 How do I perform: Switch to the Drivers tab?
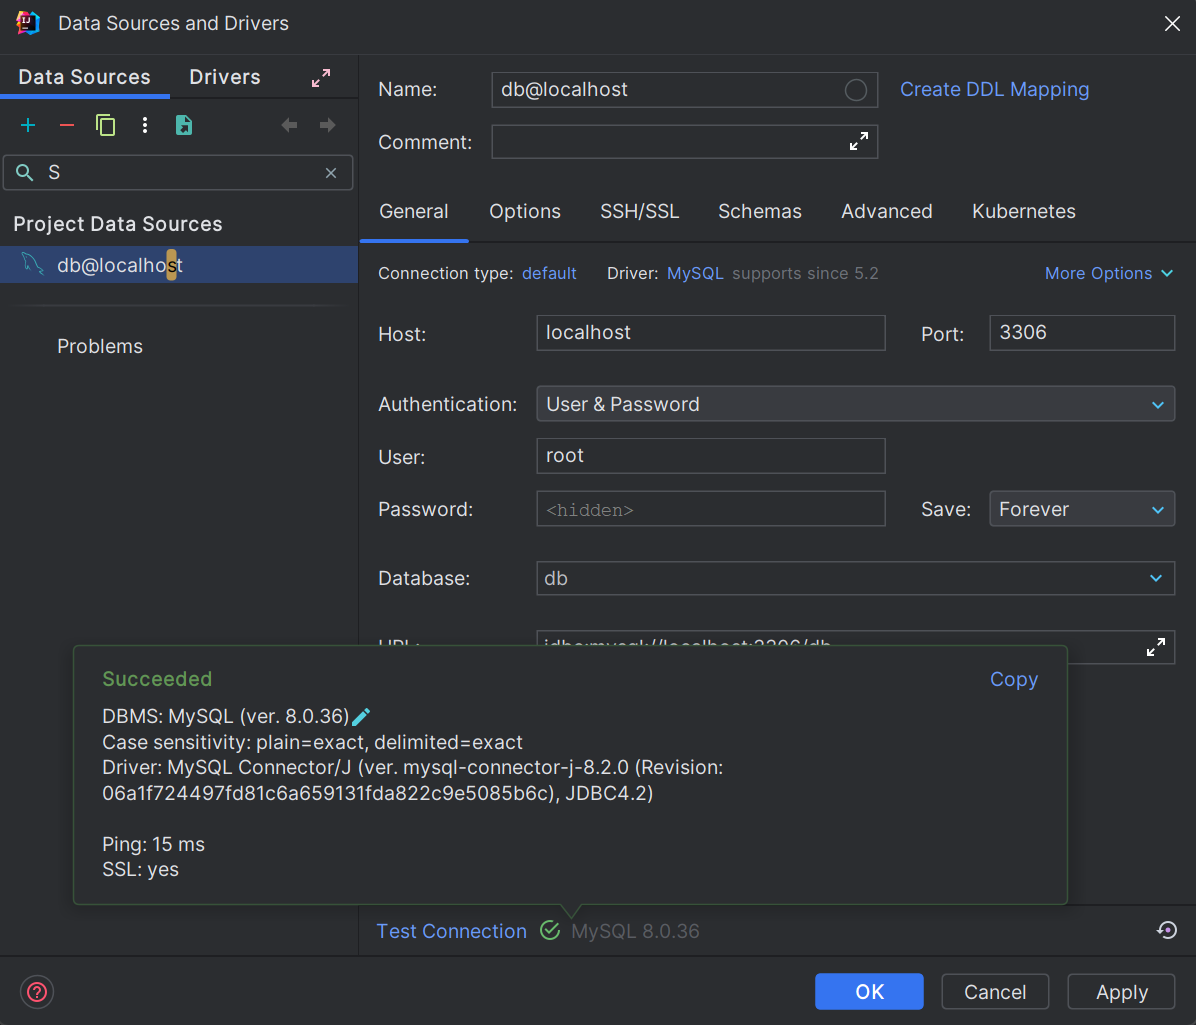[x=225, y=77]
